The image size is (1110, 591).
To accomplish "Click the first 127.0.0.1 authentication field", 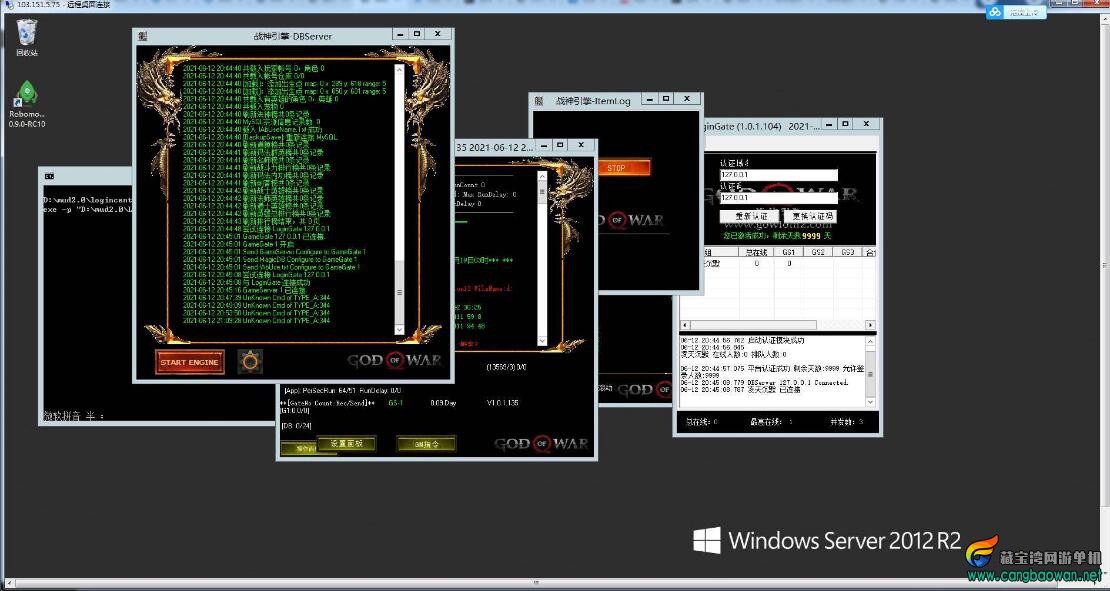I will 779,174.
